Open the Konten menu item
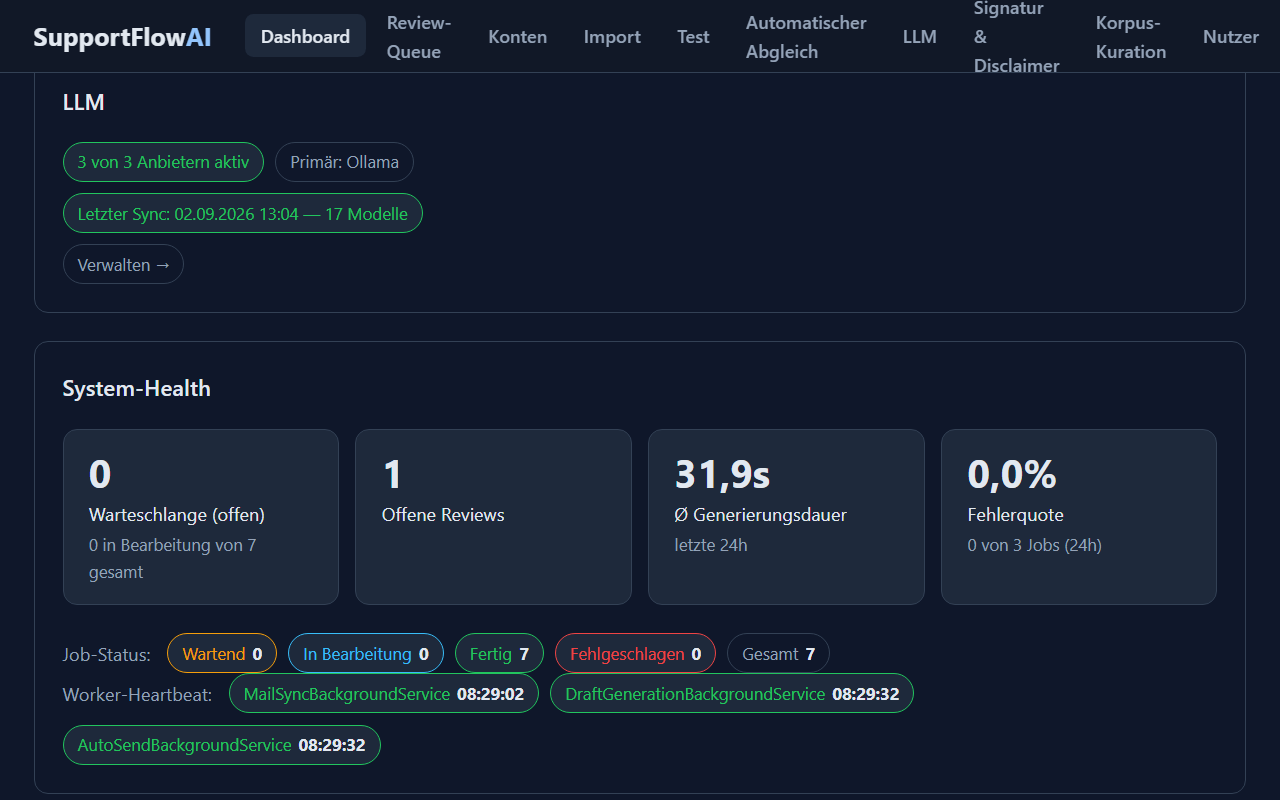Viewport: 1280px width, 800px height. (517, 37)
